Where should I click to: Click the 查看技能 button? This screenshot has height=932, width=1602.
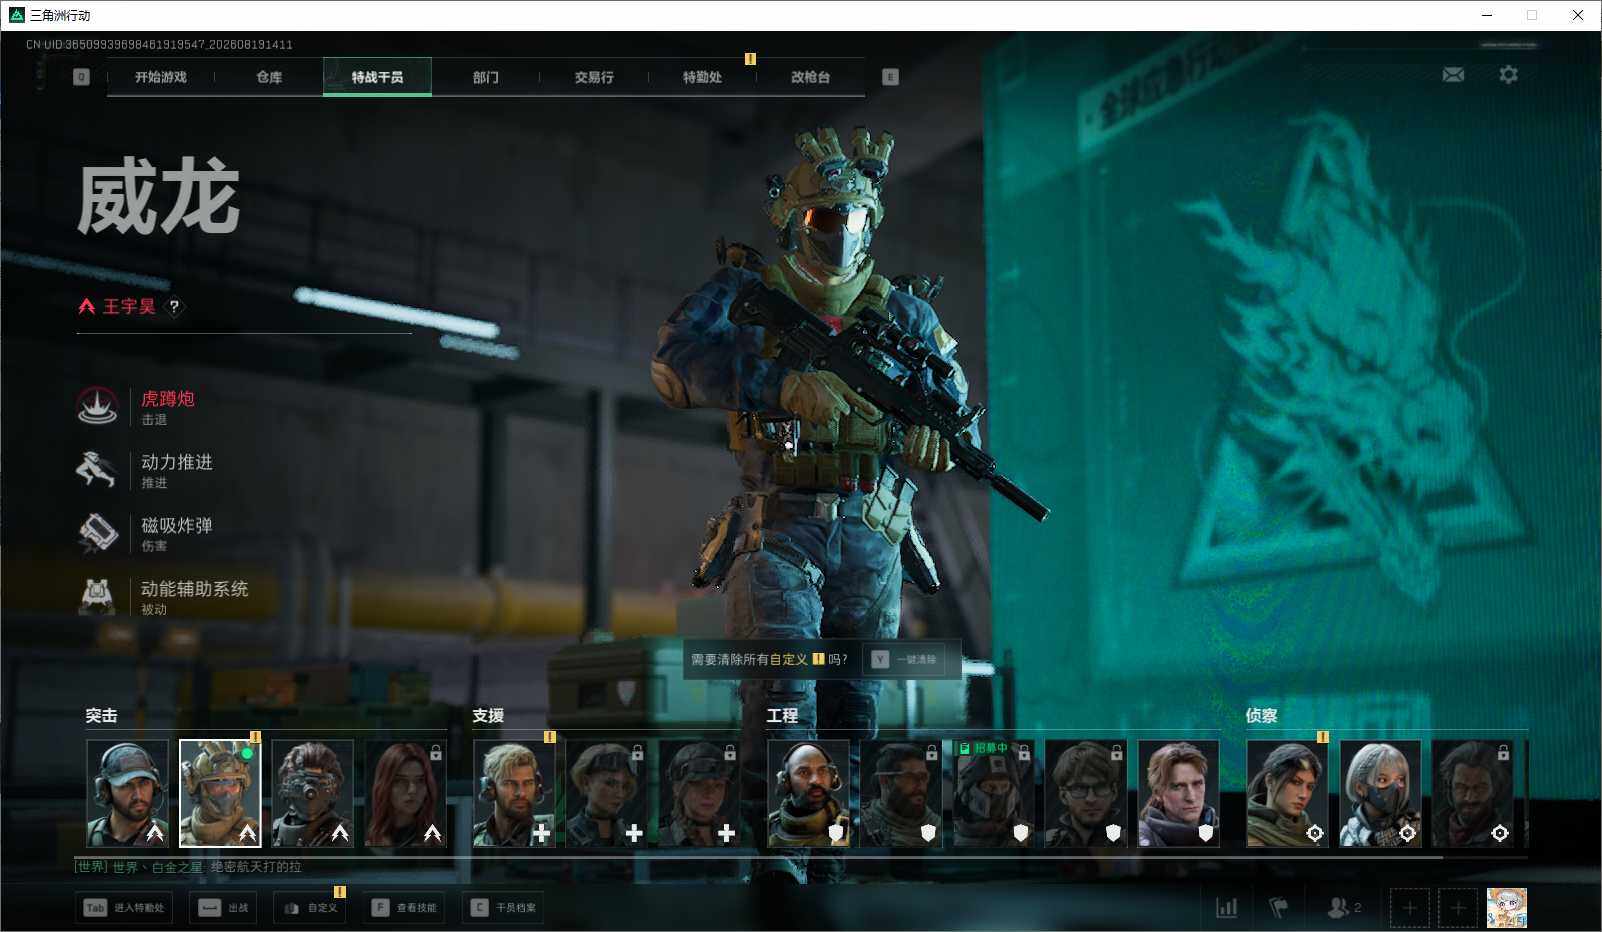(x=403, y=907)
